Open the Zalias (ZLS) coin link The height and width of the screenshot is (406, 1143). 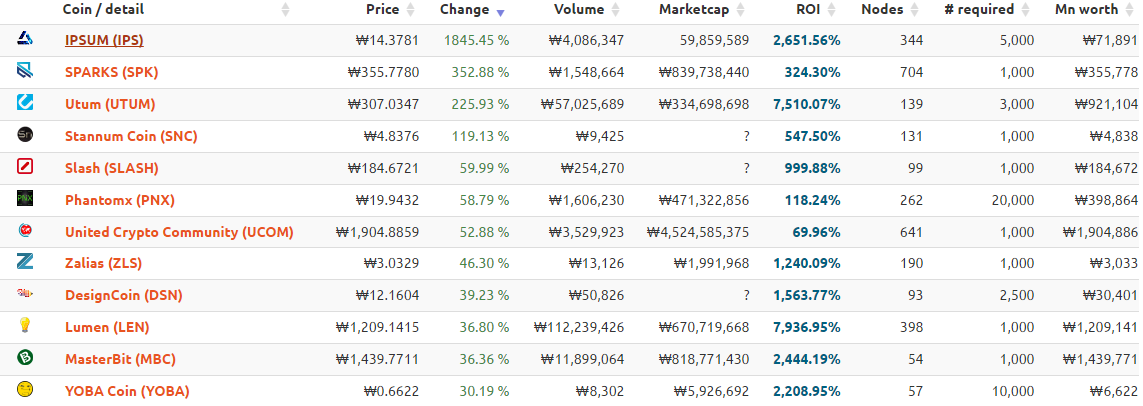point(104,263)
